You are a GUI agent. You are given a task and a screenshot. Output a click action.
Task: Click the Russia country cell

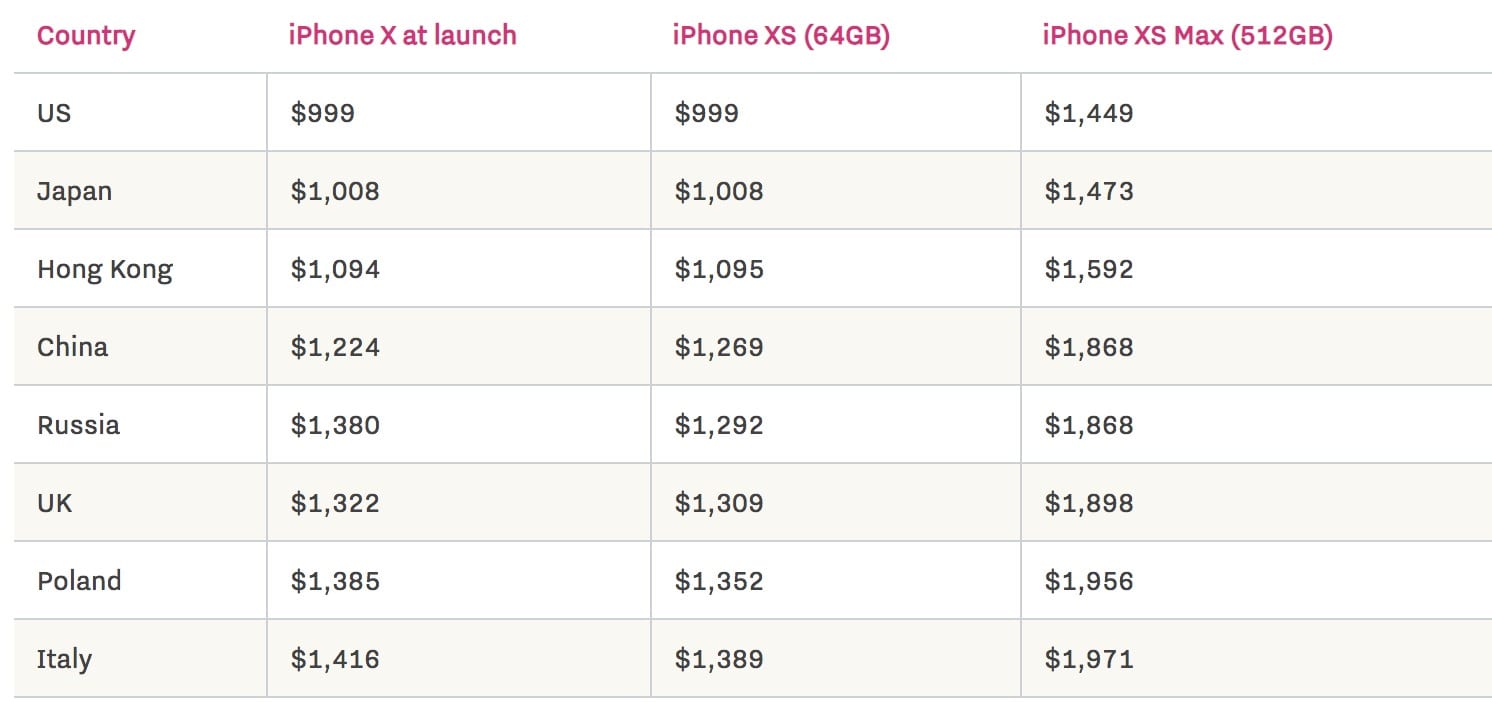[78, 425]
